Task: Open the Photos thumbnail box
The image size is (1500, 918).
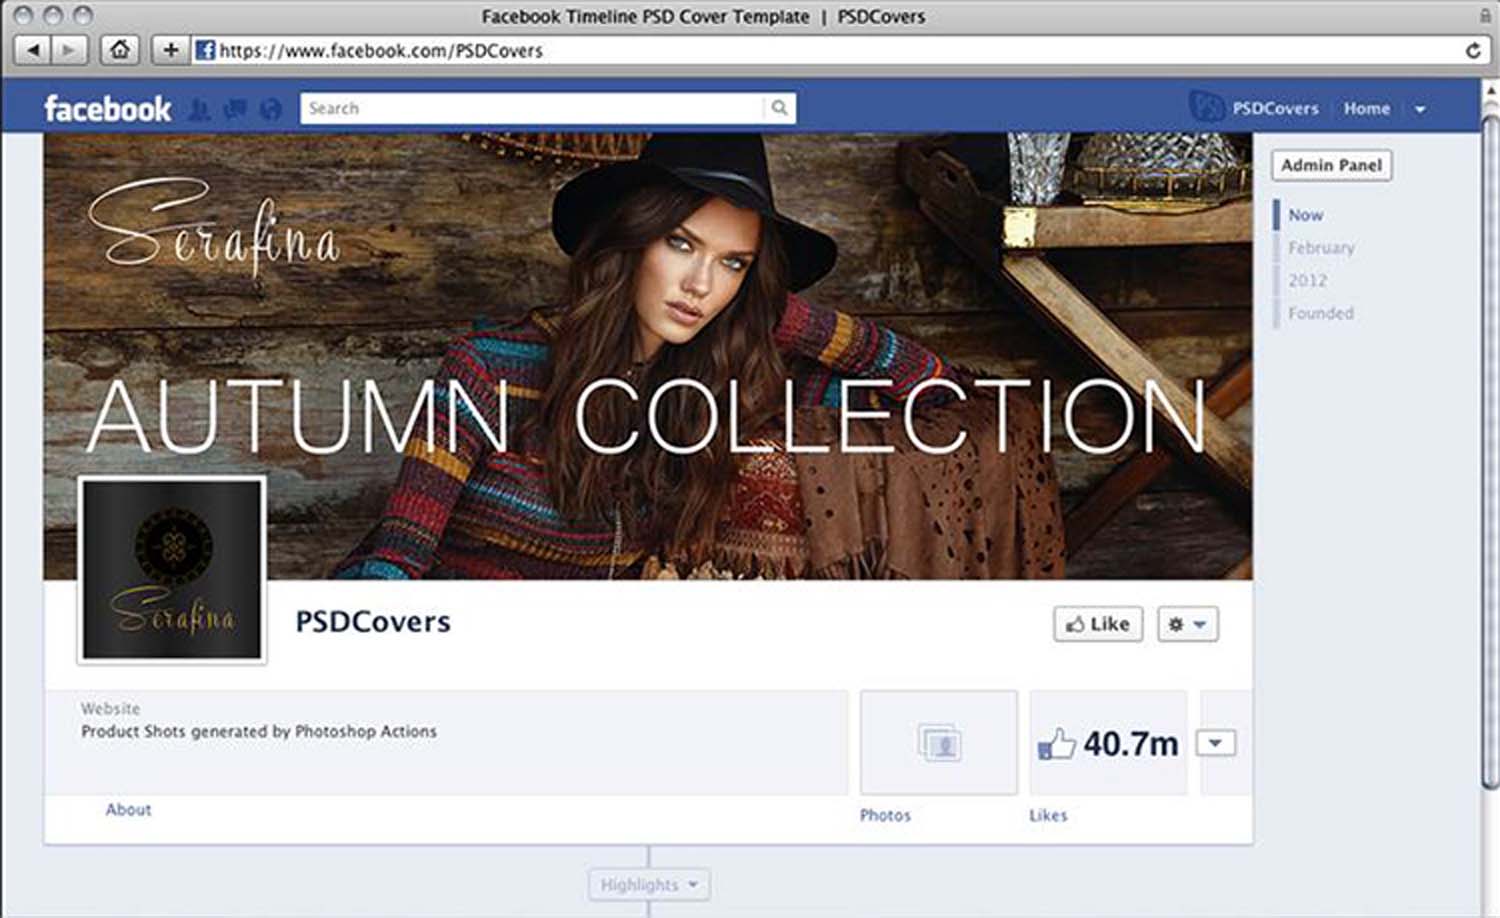Action: 938,743
